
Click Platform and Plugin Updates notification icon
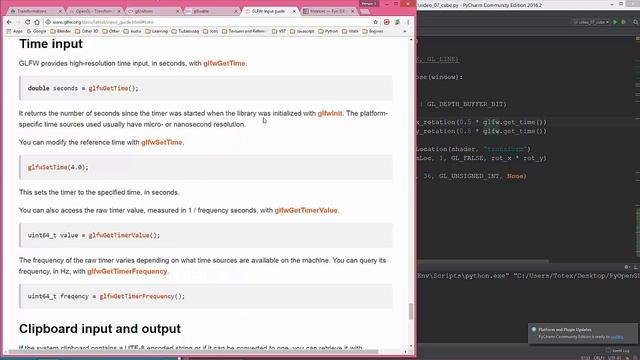pyautogui.click(x=533, y=329)
